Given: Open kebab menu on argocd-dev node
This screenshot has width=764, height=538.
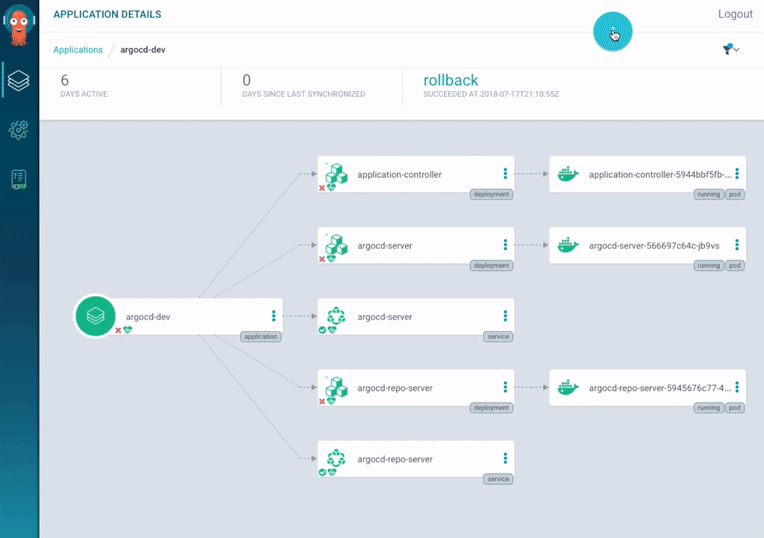Looking at the screenshot, I should pos(273,316).
